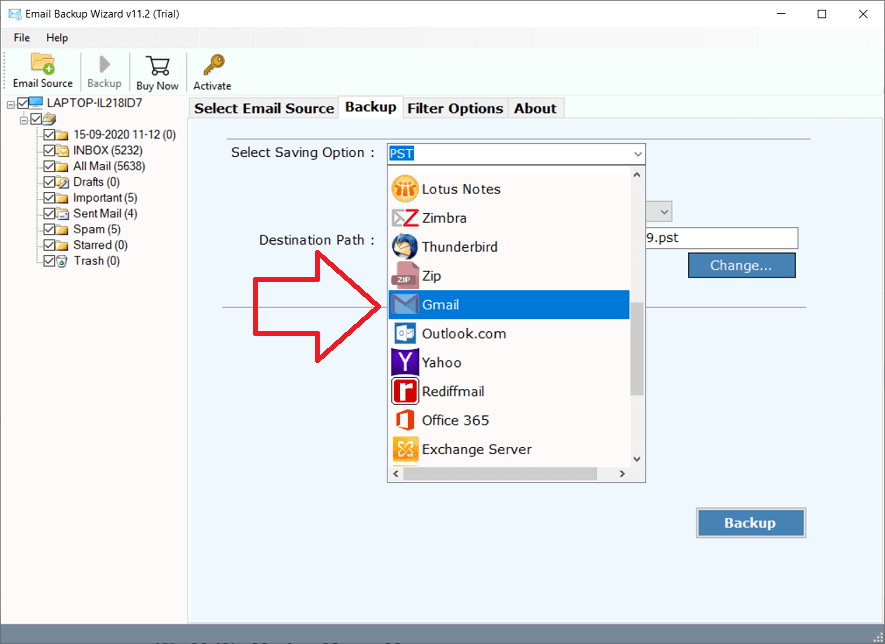
Task: Switch to the About tab
Action: click(x=535, y=108)
